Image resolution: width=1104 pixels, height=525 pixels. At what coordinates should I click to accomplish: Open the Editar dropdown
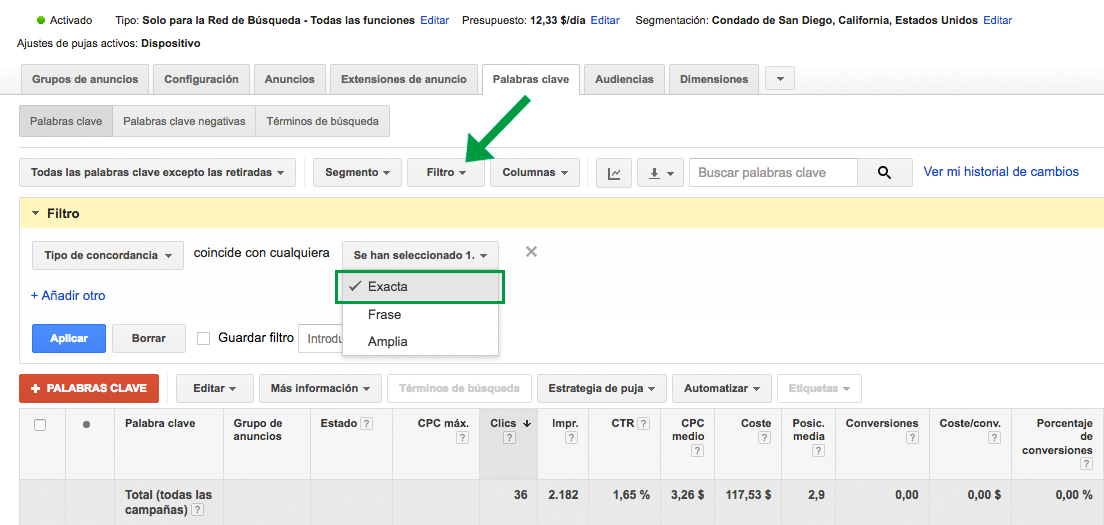tap(214, 388)
